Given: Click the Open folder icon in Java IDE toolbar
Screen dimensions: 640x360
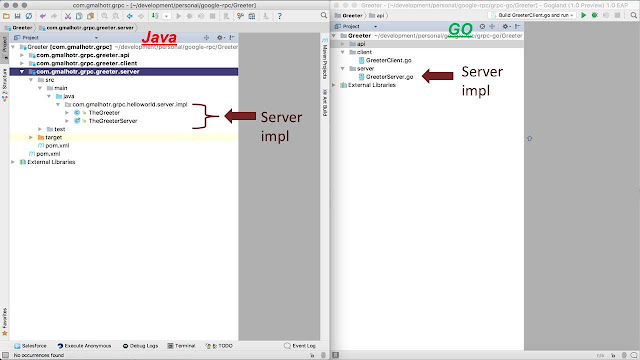Looking at the screenshot, I should click(x=6, y=16).
